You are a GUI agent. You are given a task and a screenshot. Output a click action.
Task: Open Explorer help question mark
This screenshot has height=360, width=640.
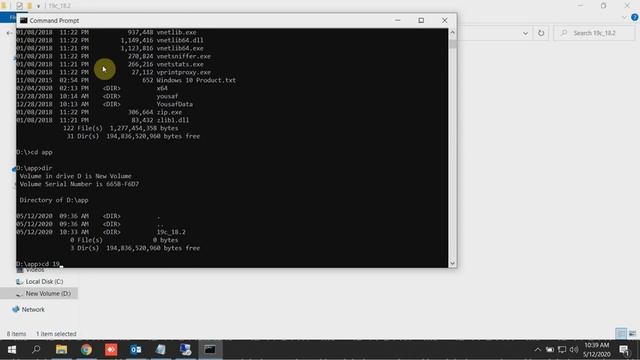[x=635, y=17]
